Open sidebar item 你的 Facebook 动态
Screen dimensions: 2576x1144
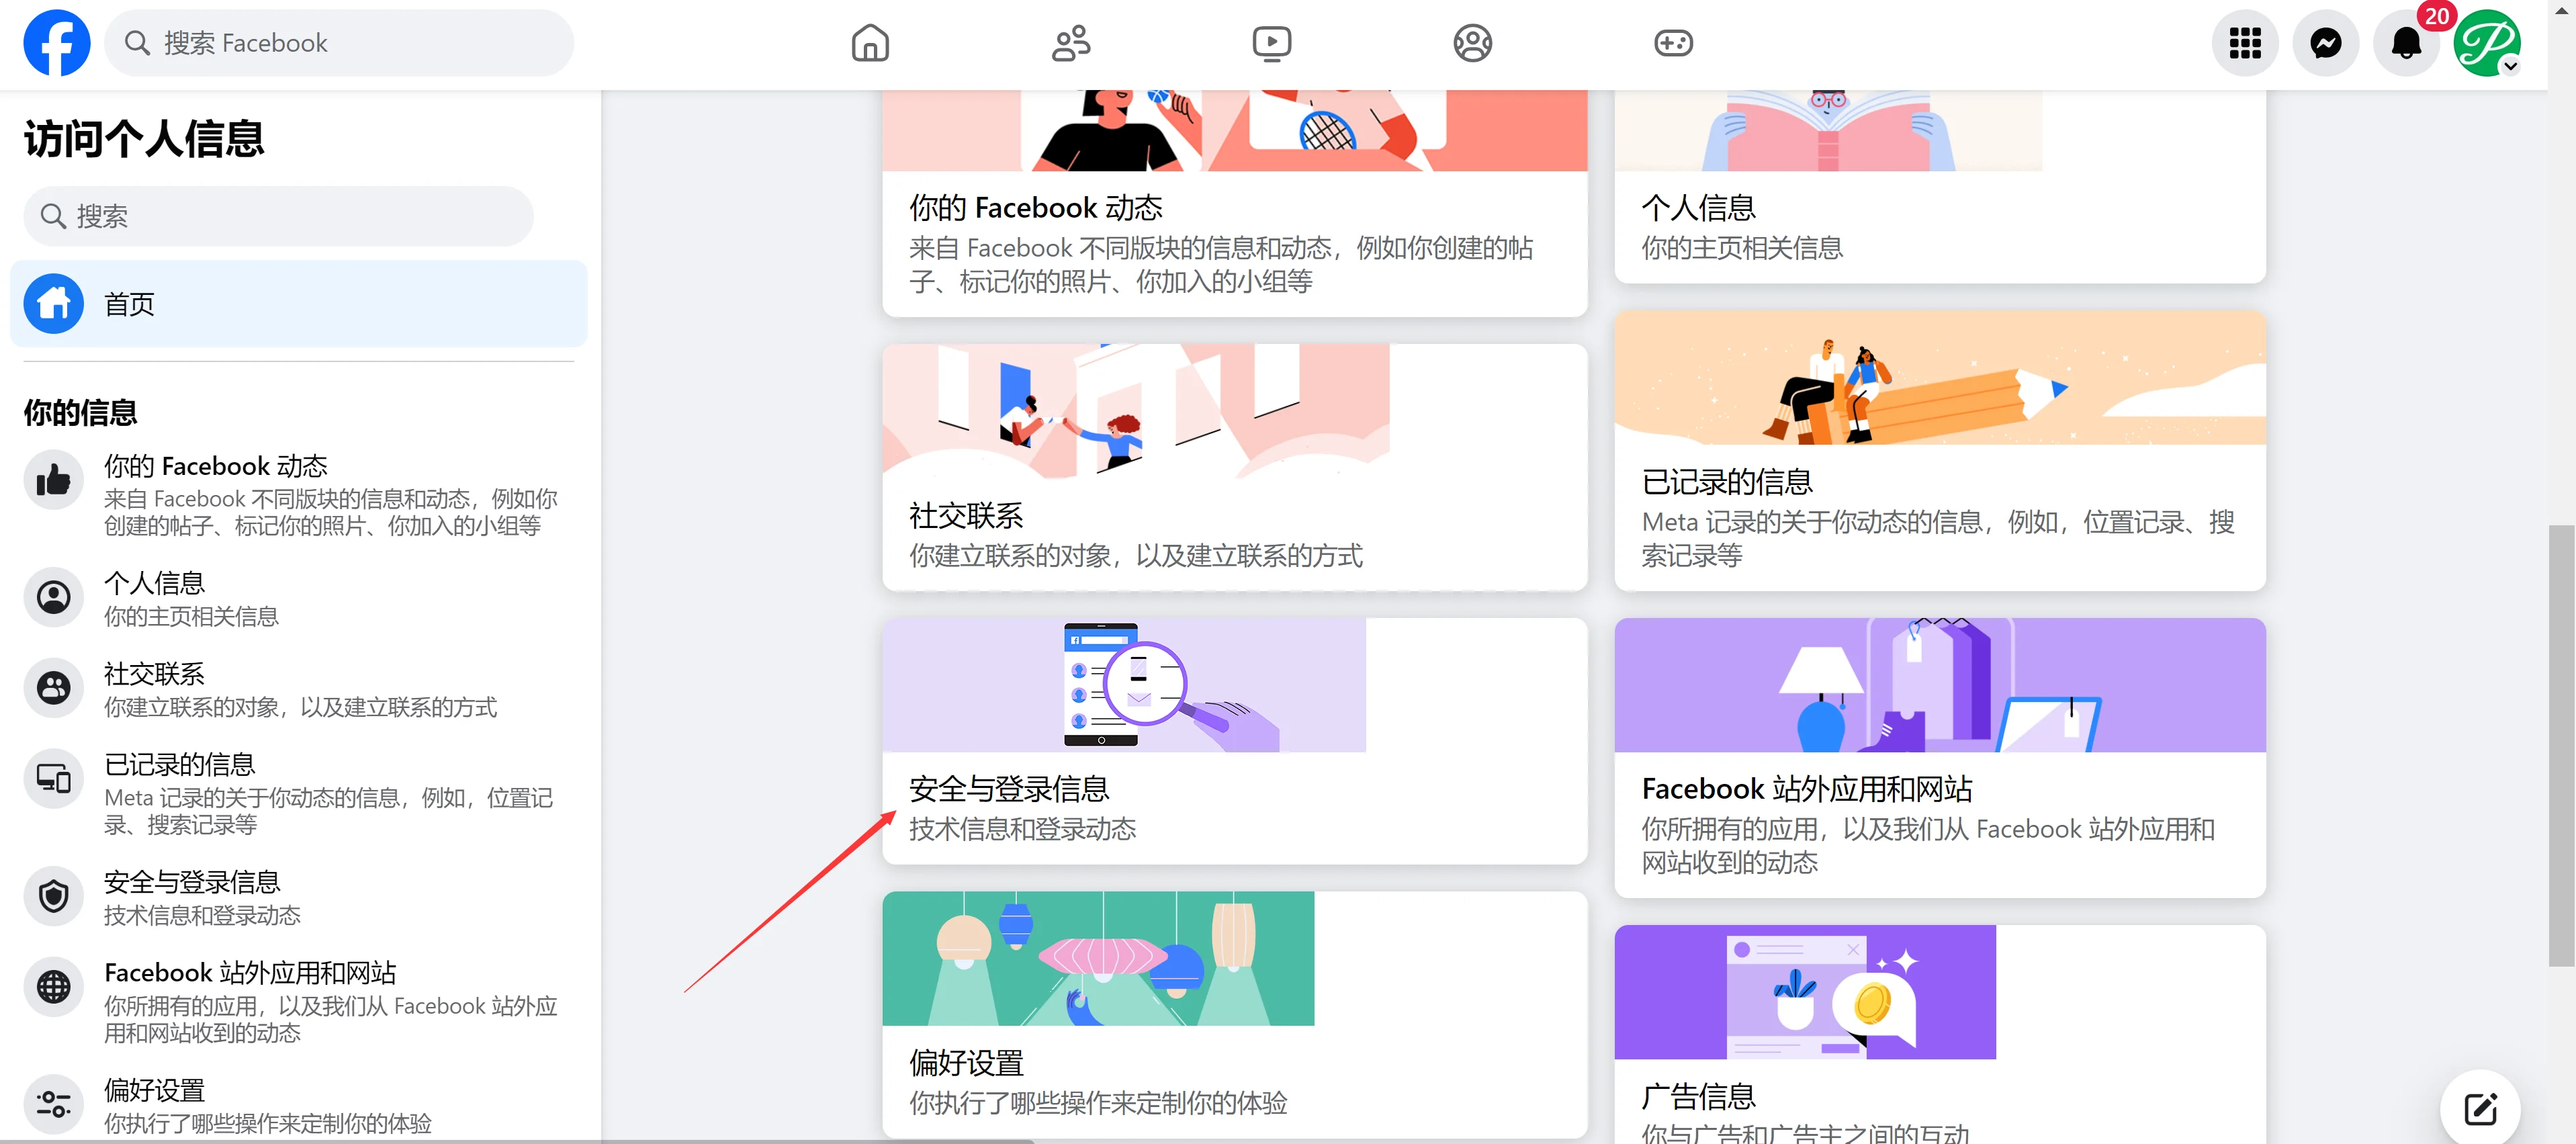[x=299, y=495]
